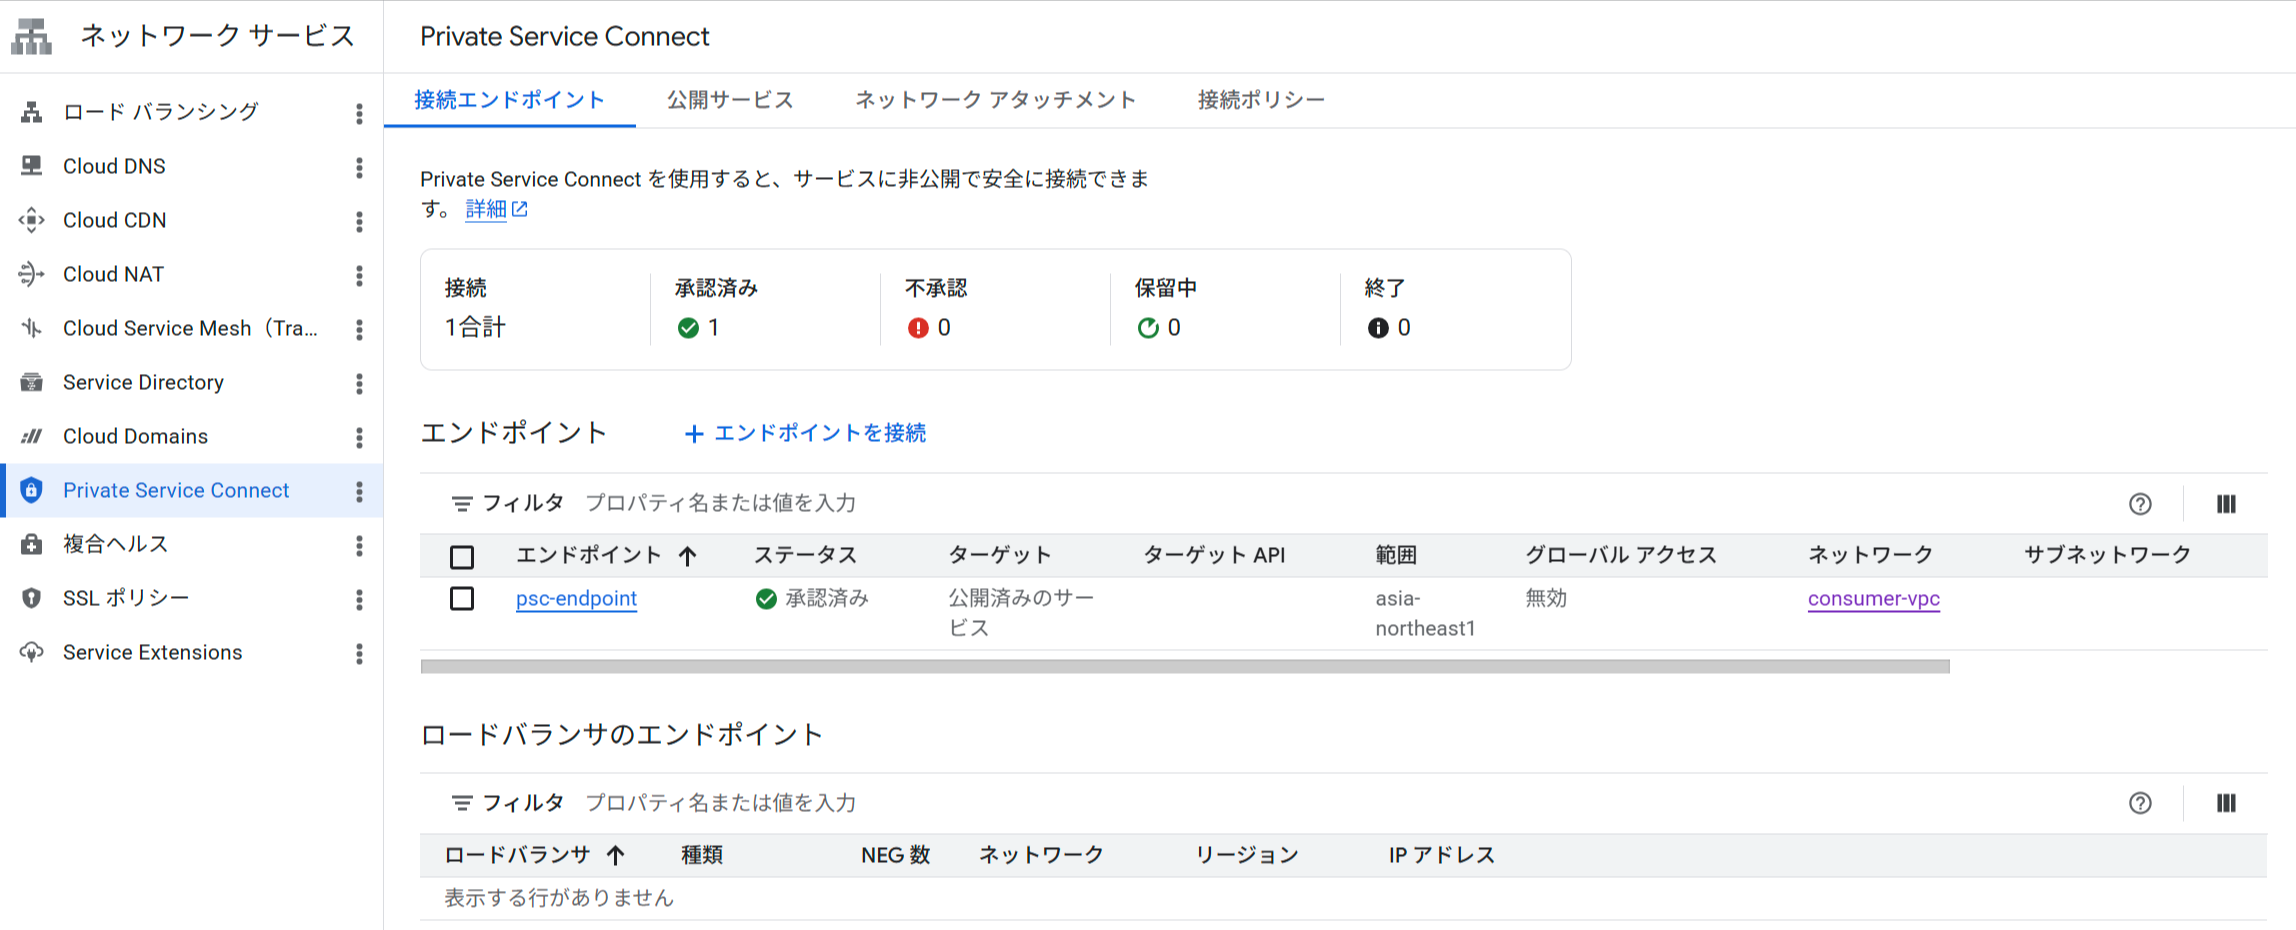Viewport: 2296px width, 930px height.
Task: Open more options for Service Extensions
Action: (x=359, y=652)
